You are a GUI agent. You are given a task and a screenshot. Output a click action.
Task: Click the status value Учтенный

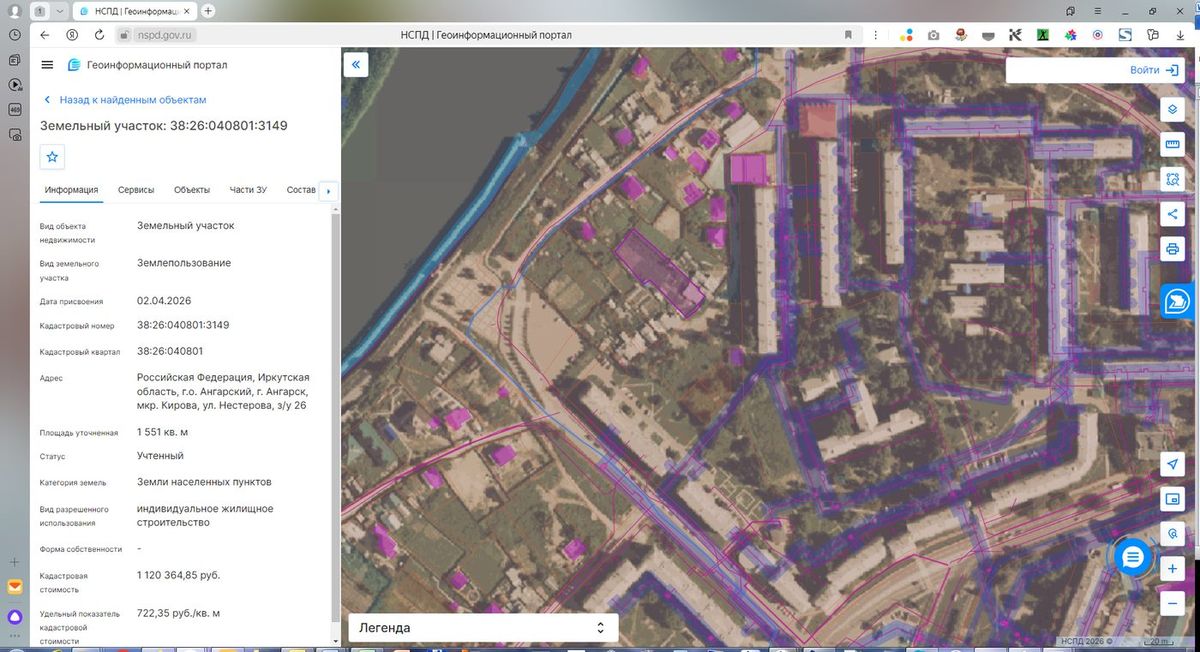(160, 456)
